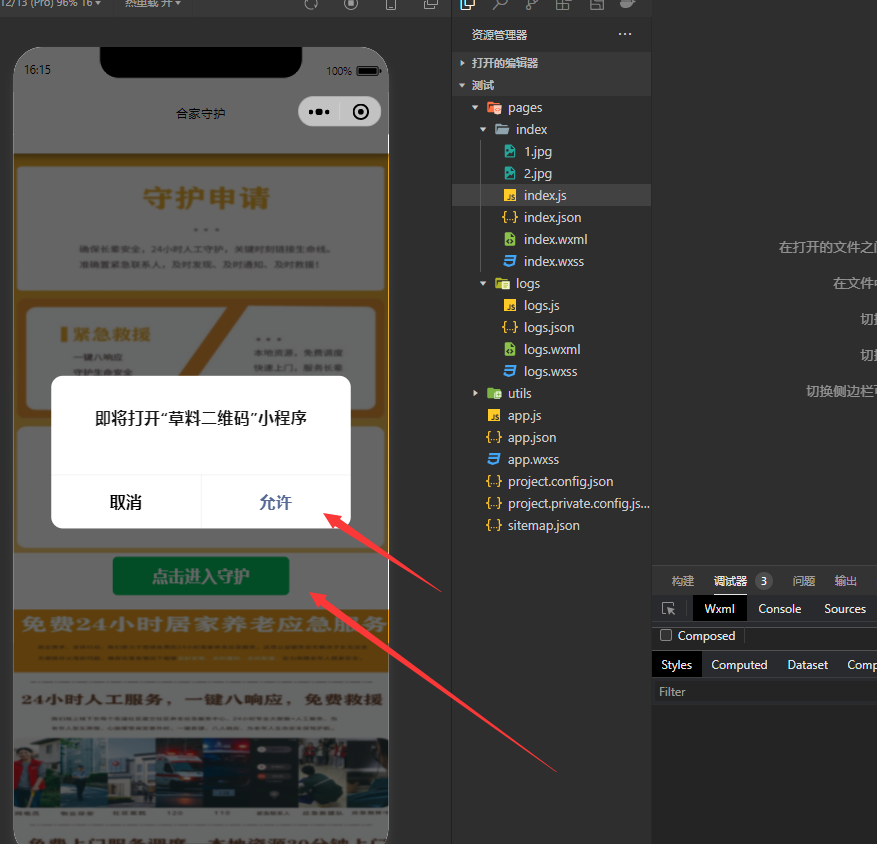
Task: Click the capsule close circle button
Action: [361, 112]
